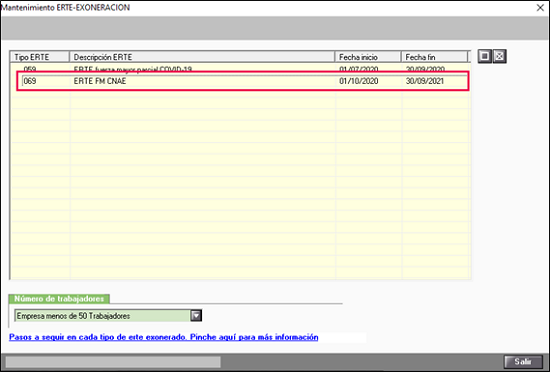Close the Mantenimiento ERTE-EXONERACION window
550x372 pixels.
[540, 8]
